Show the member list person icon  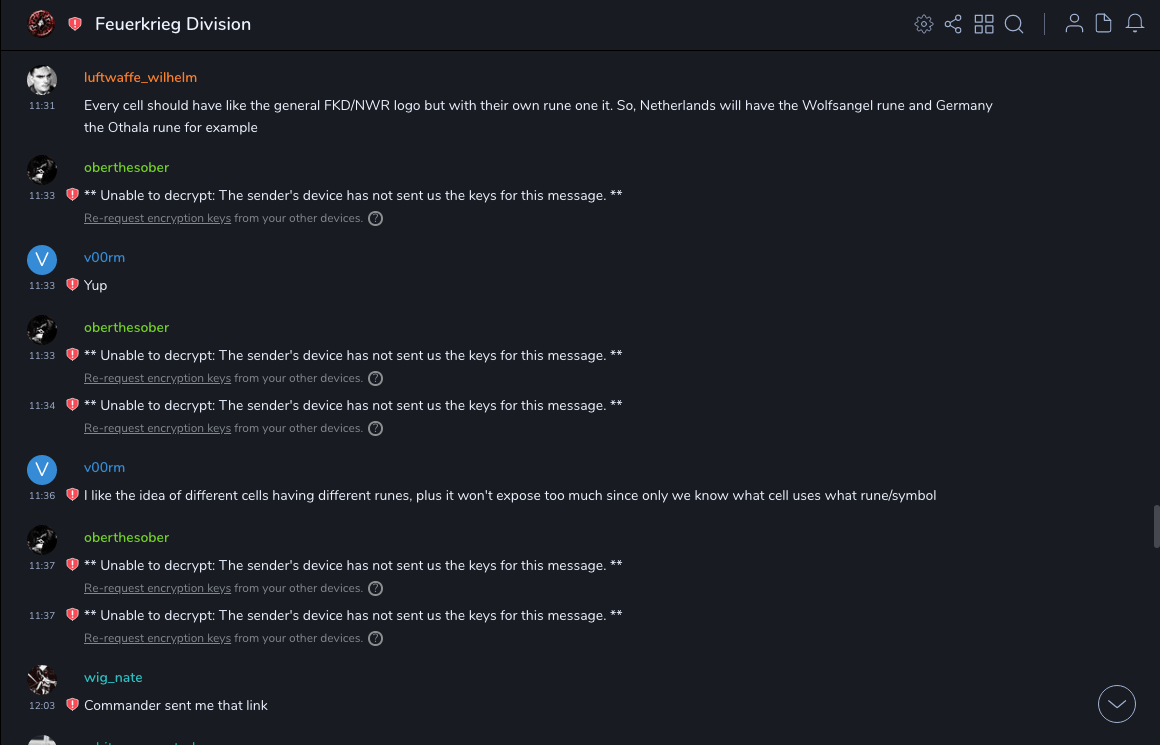[1074, 24]
